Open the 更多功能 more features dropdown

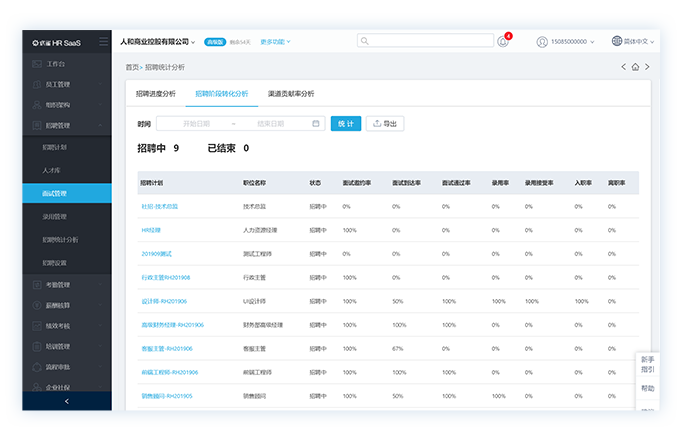pyautogui.click(x=275, y=42)
